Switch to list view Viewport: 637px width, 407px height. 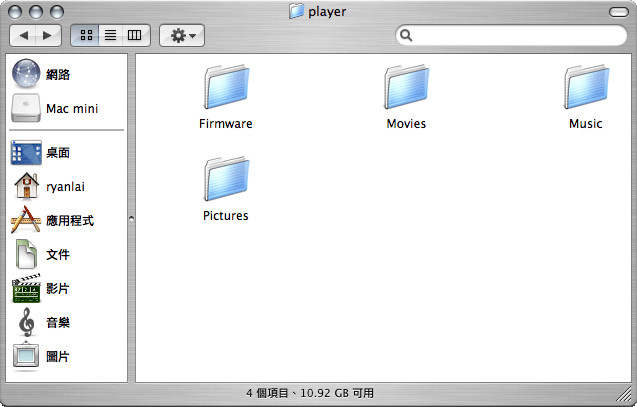coord(110,36)
